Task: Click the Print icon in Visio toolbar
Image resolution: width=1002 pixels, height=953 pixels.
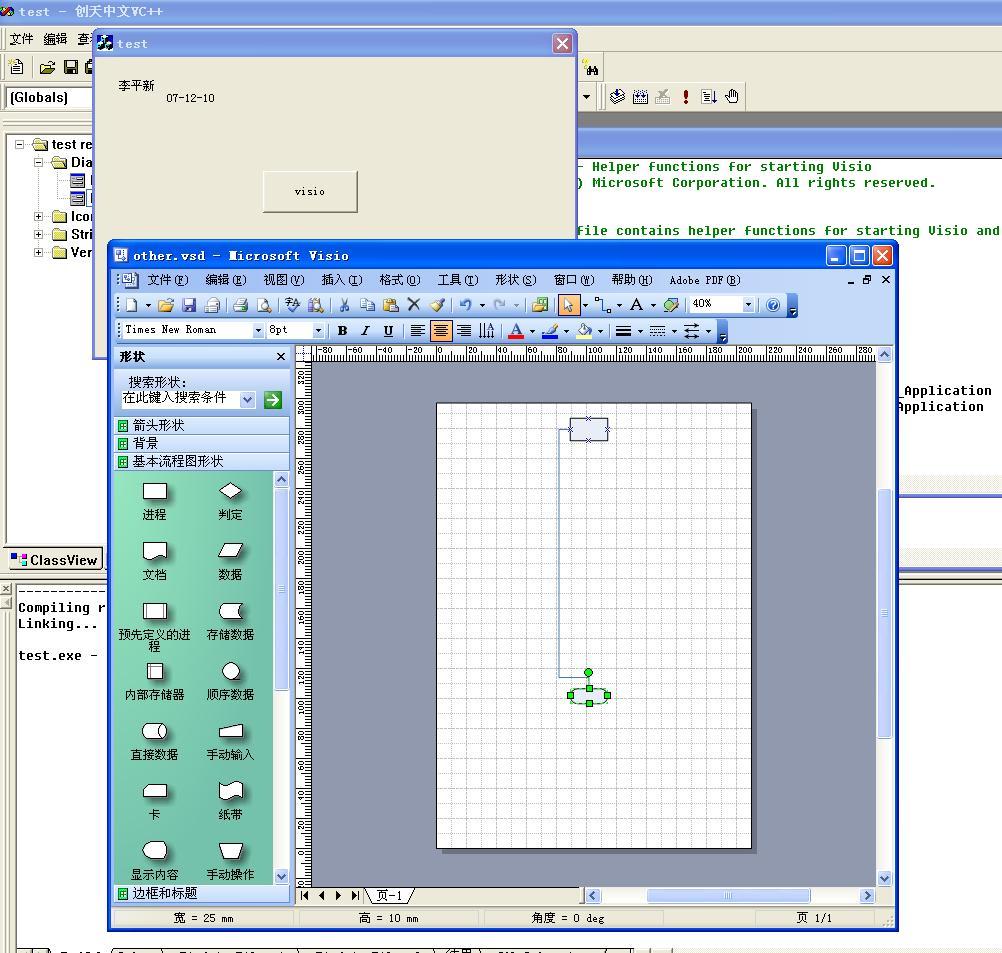Action: pyautogui.click(x=240, y=306)
